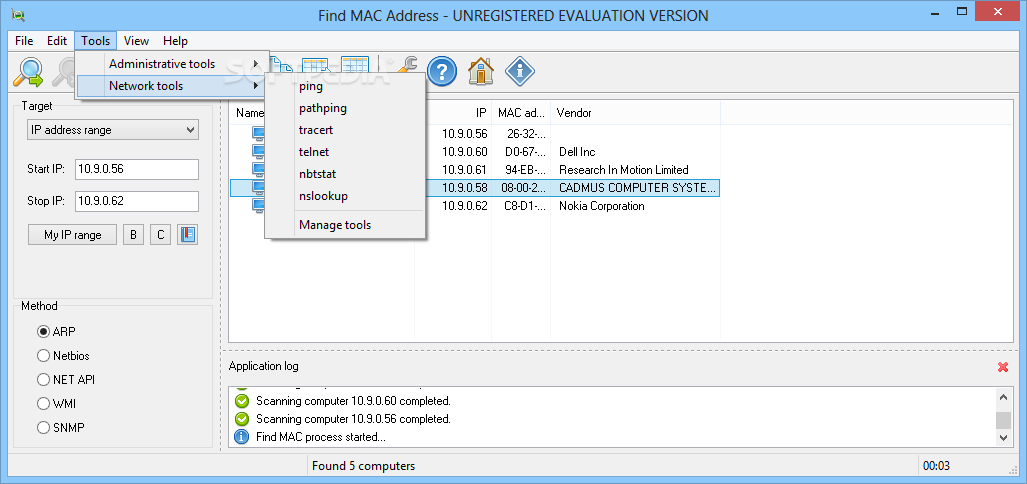The width and height of the screenshot is (1027, 484).
Task: Select the WMI method
Action: coord(56,403)
